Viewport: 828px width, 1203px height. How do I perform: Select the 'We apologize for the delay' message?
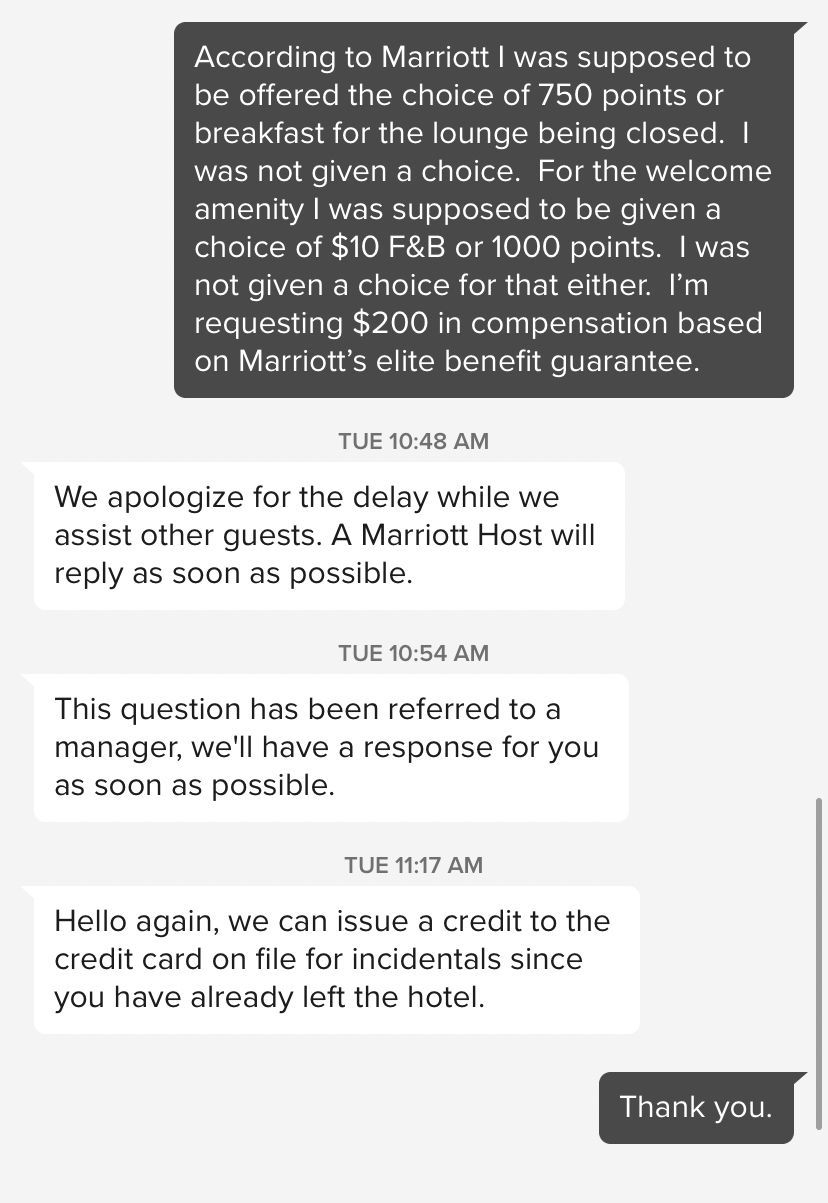tap(329, 535)
